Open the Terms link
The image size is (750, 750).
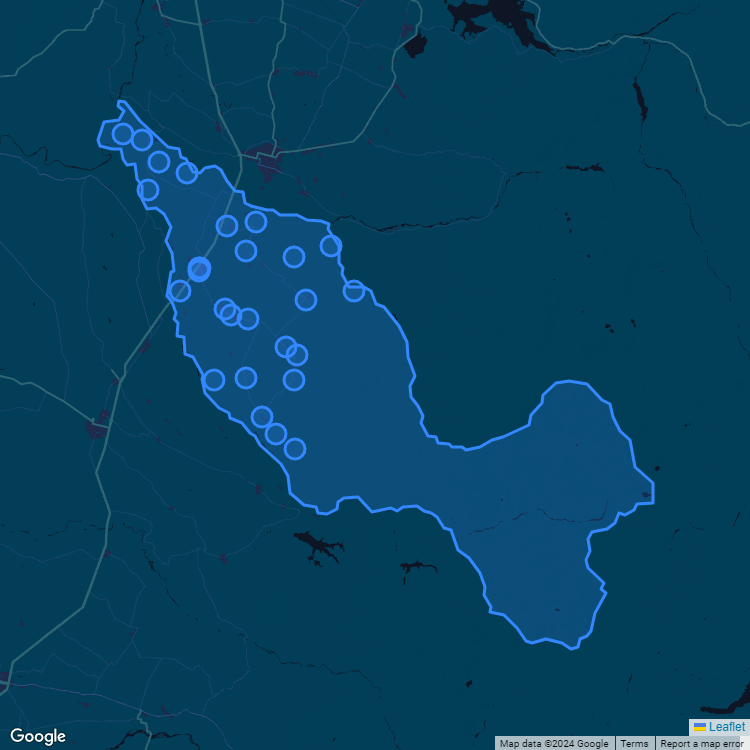point(634,743)
